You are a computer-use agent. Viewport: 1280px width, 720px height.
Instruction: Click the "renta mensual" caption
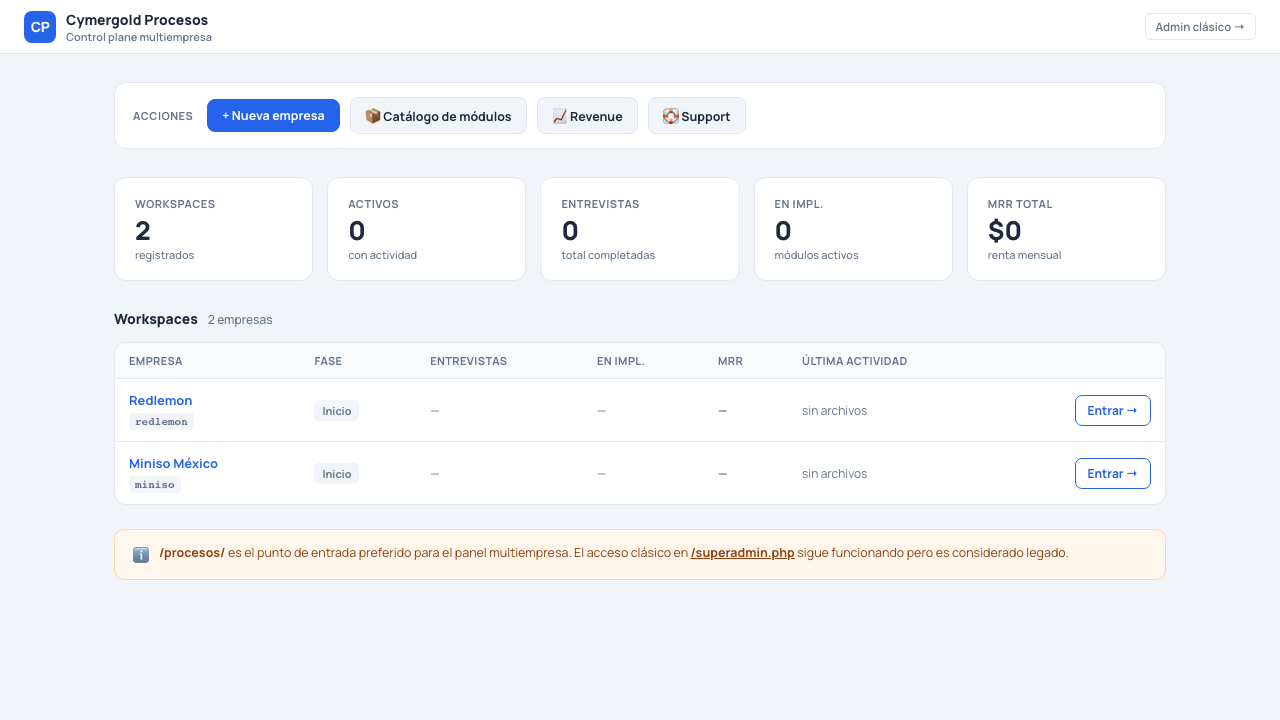[1024, 255]
